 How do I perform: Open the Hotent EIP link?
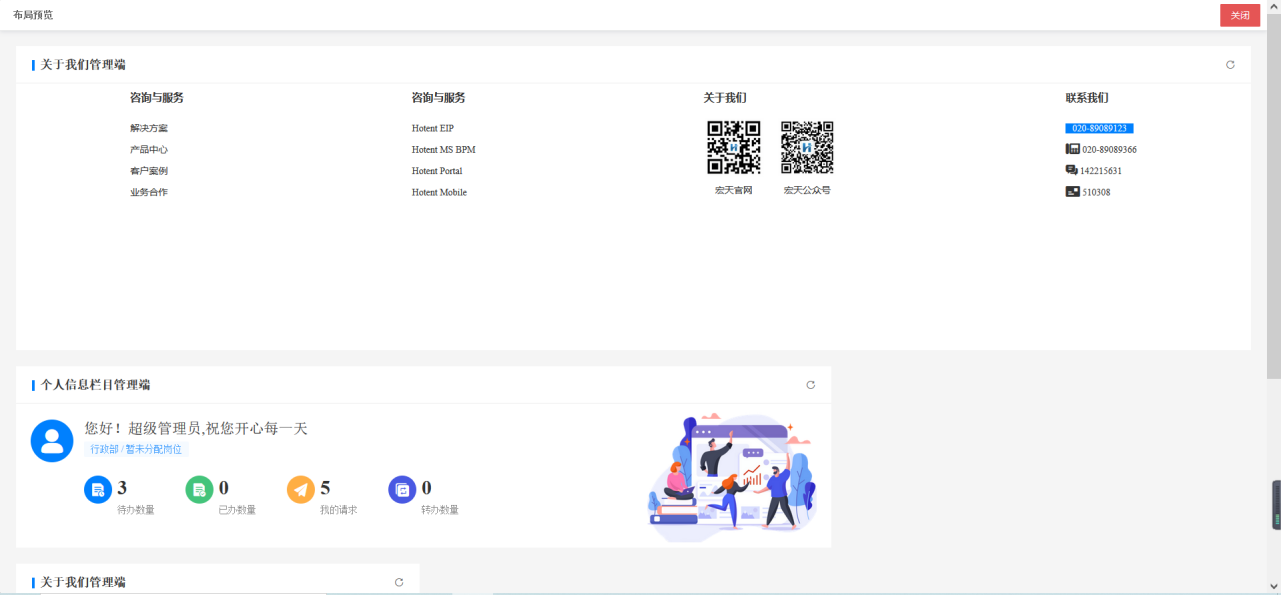tap(433, 128)
